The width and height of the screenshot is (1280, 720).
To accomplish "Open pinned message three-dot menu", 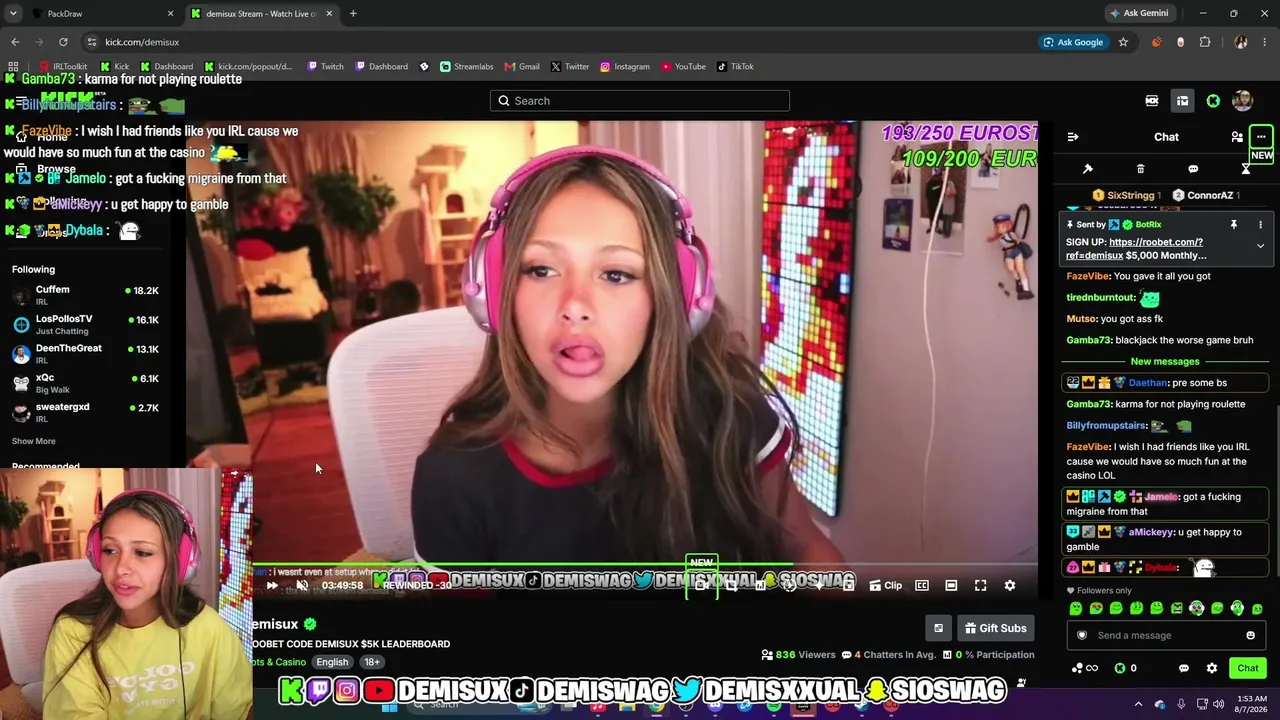I will click(1260, 225).
